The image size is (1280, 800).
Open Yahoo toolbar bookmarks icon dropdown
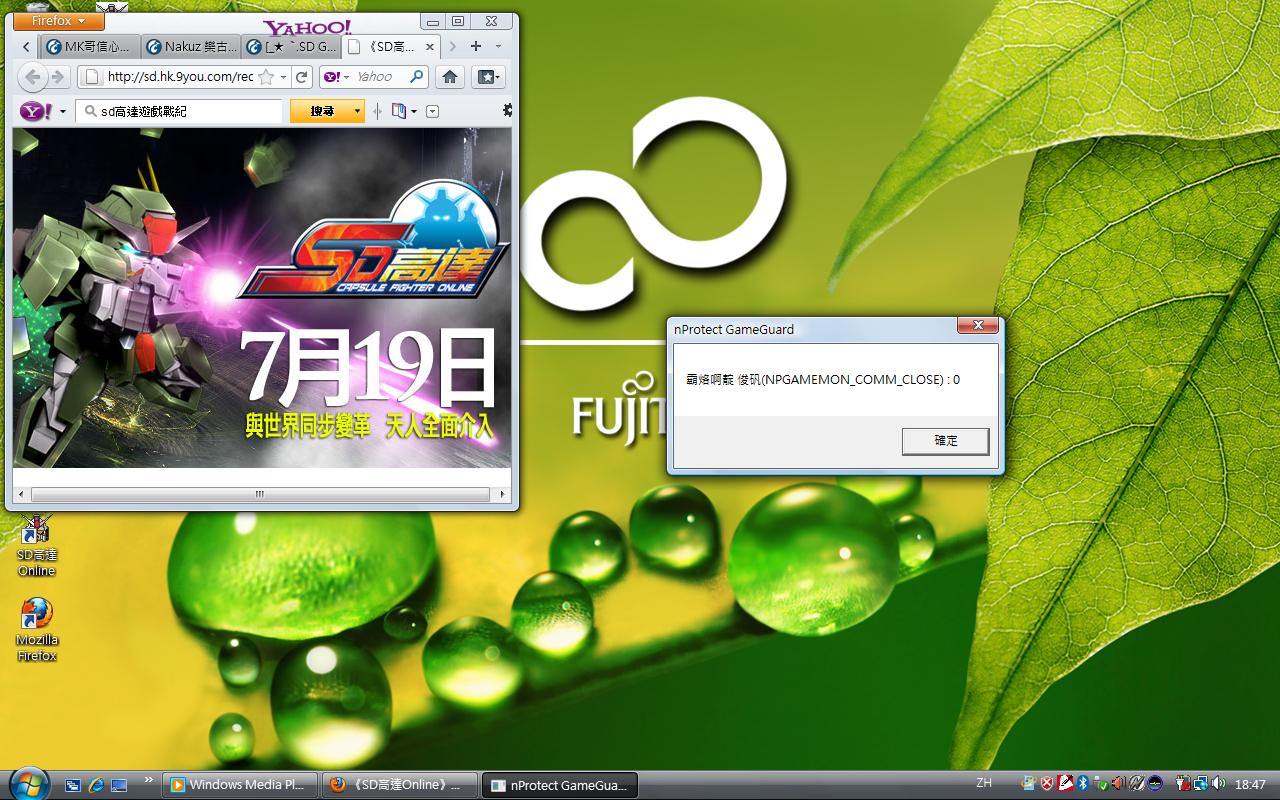404,111
